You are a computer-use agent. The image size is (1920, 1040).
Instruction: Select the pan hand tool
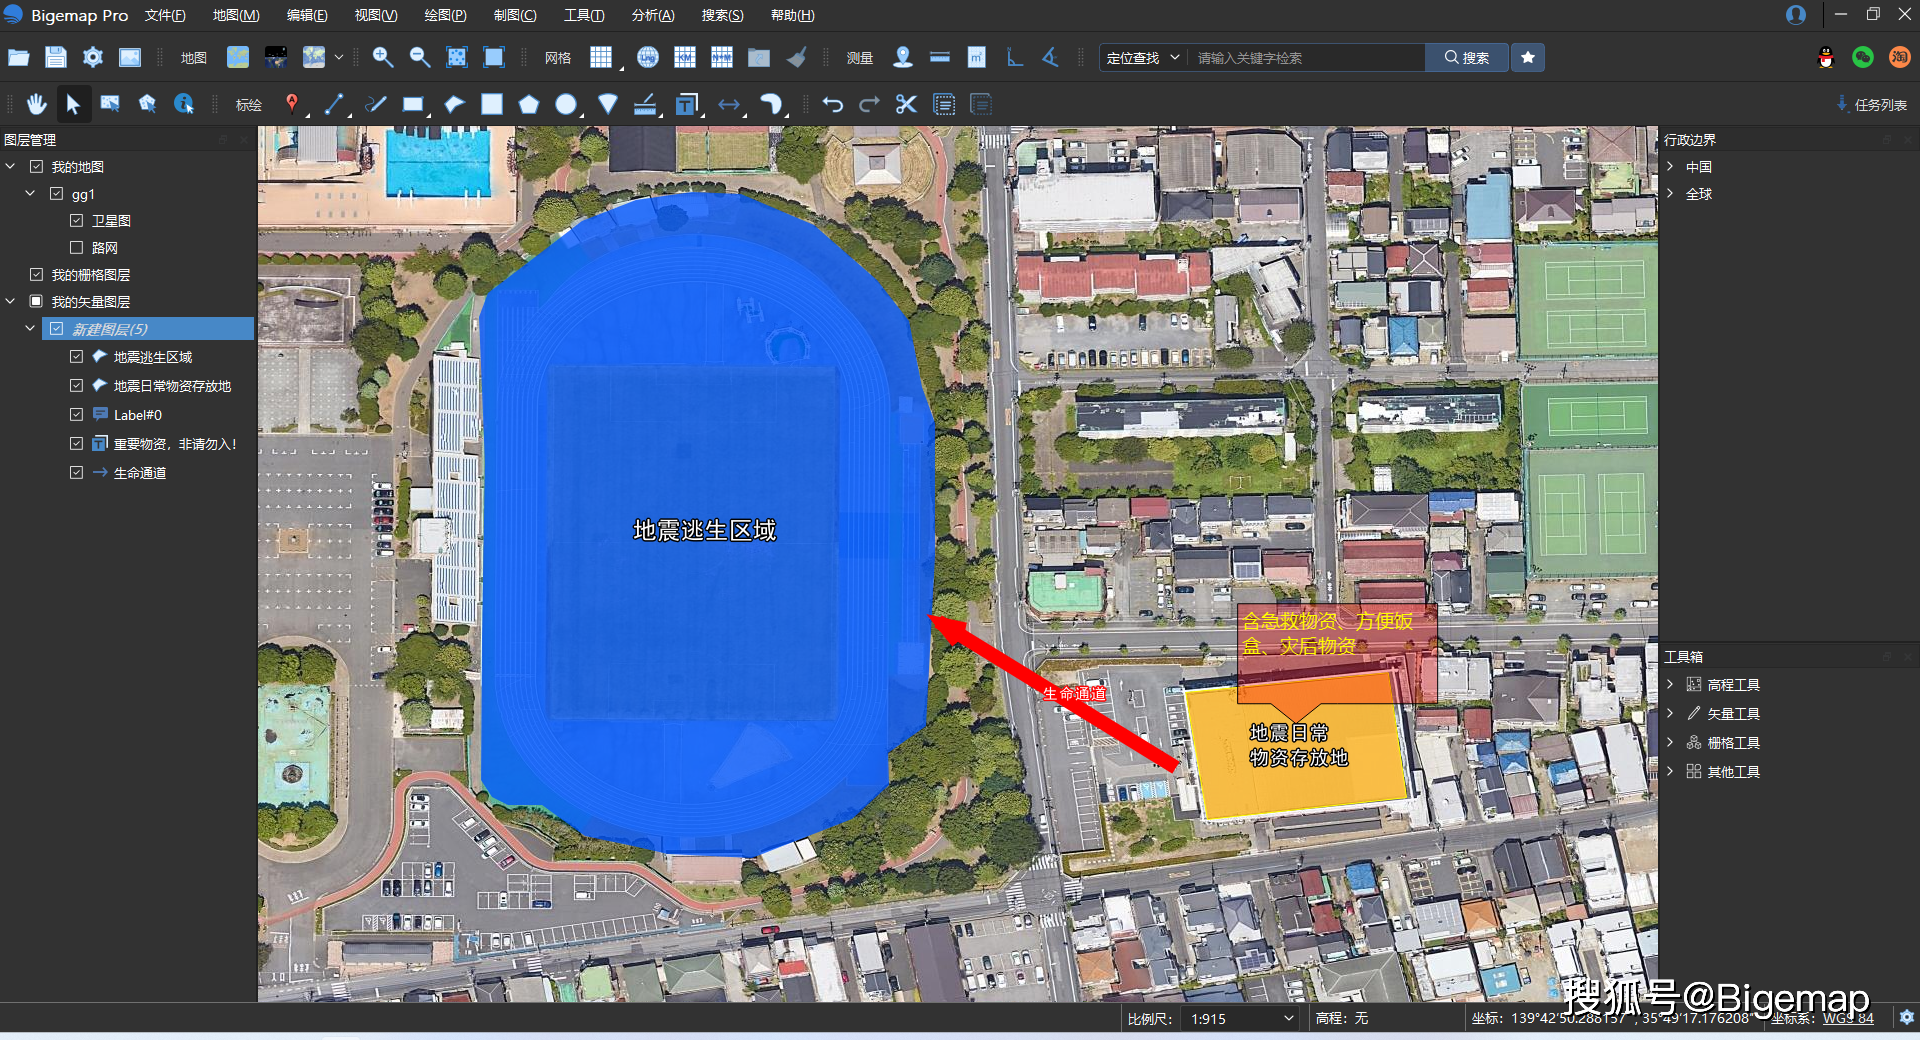pyautogui.click(x=37, y=104)
